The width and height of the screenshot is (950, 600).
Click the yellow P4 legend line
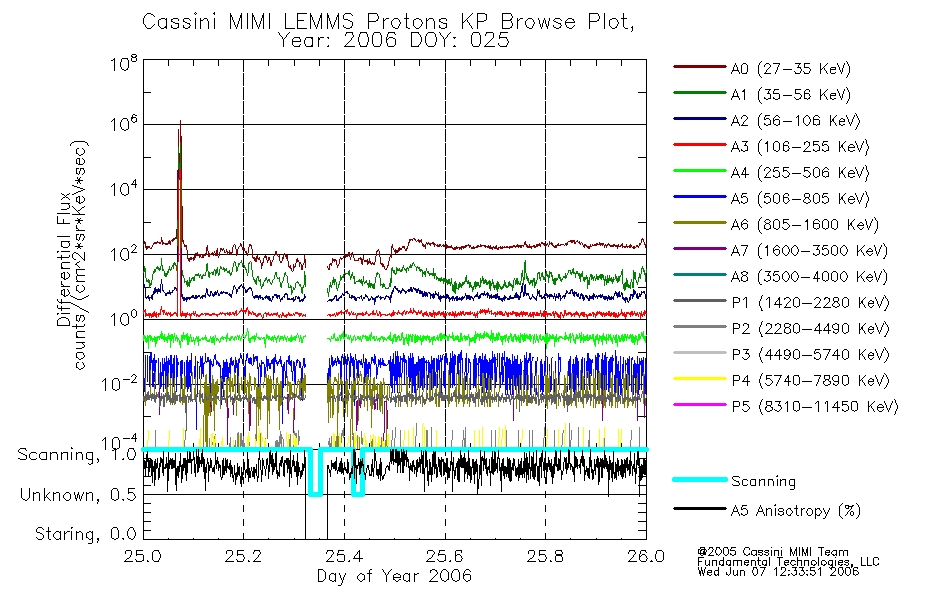pyautogui.click(x=699, y=379)
